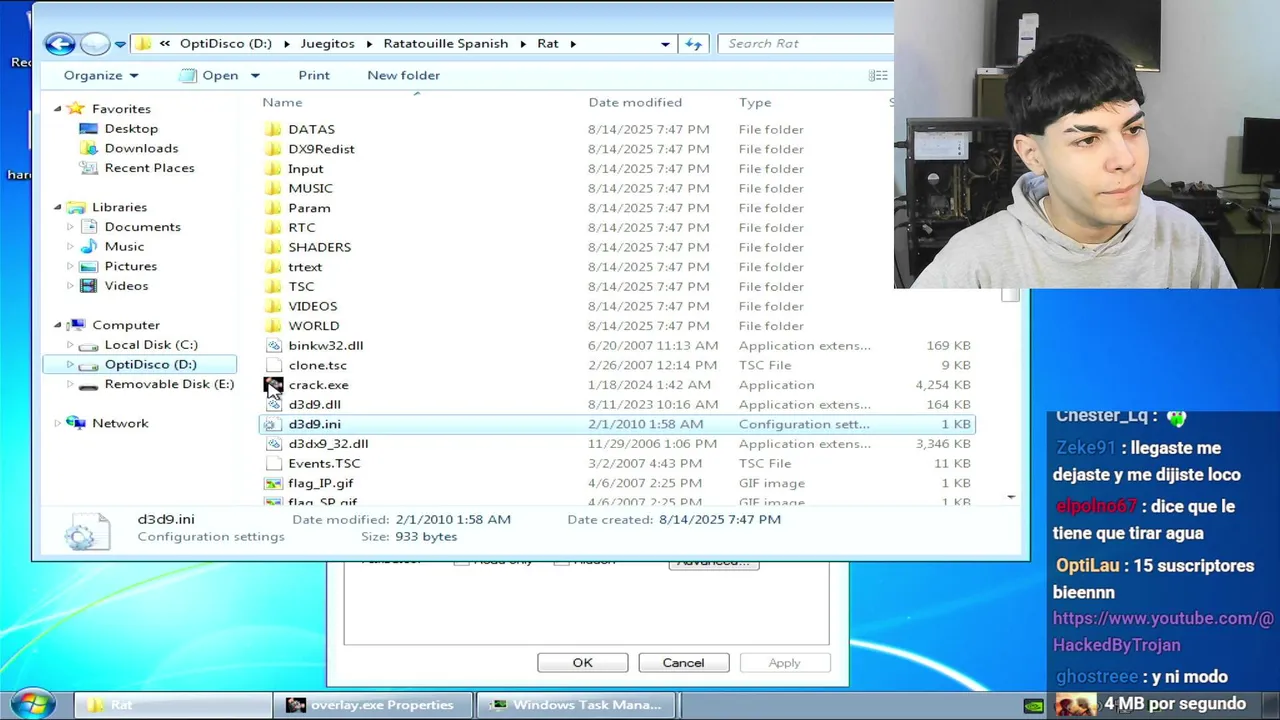Click the Search Rat field
The height and width of the screenshot is (720, 1280).
click(x=806, y=44)
